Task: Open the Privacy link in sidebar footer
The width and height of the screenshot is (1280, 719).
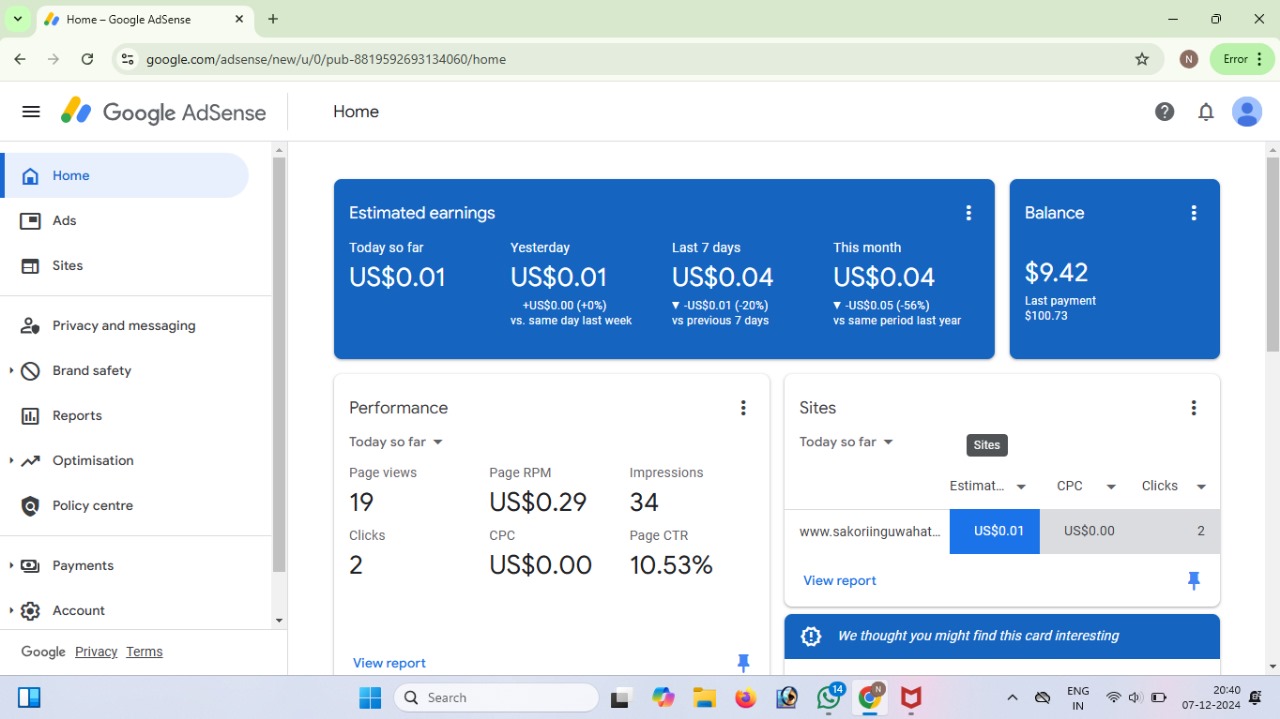Action: (96, 652)
